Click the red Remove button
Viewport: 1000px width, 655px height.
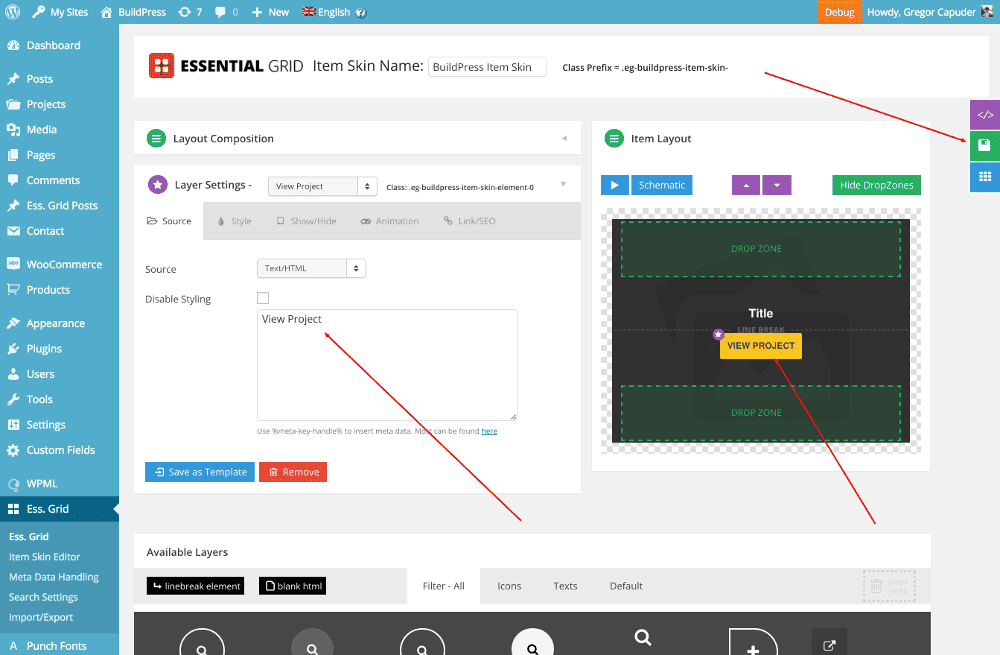(x=293, y=472)
